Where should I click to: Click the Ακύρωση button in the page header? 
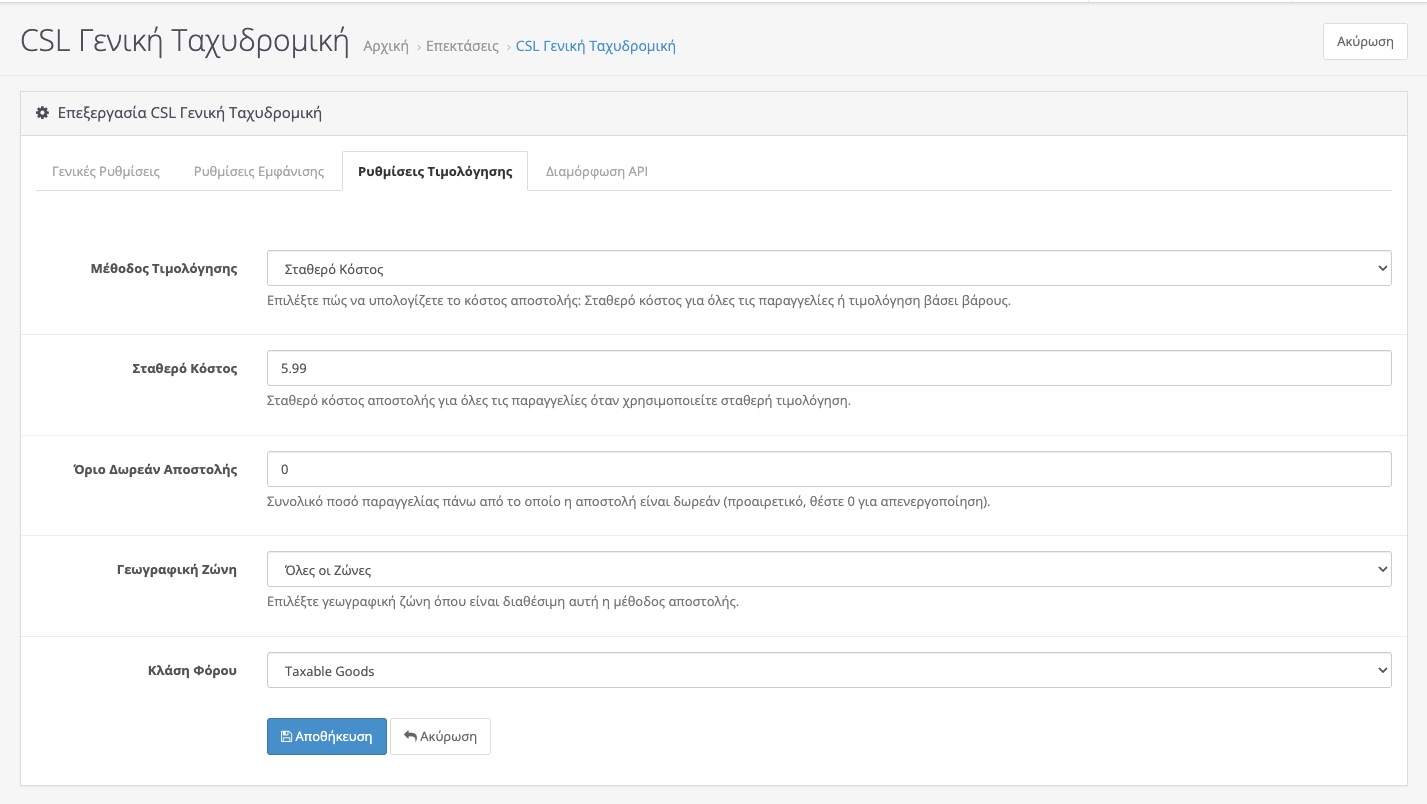point(1365,41)
